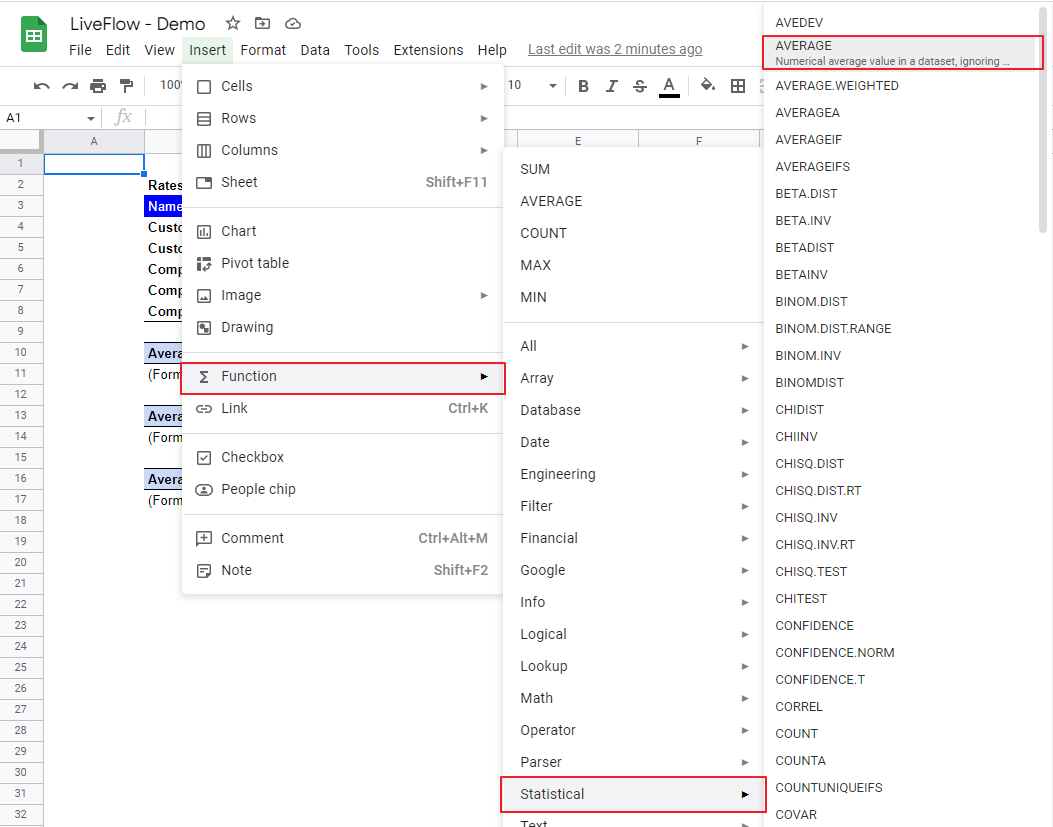The width and height of the screenshot is (1053, 827).
Task: Activate the paint format tool
Action: click(126, 85)
